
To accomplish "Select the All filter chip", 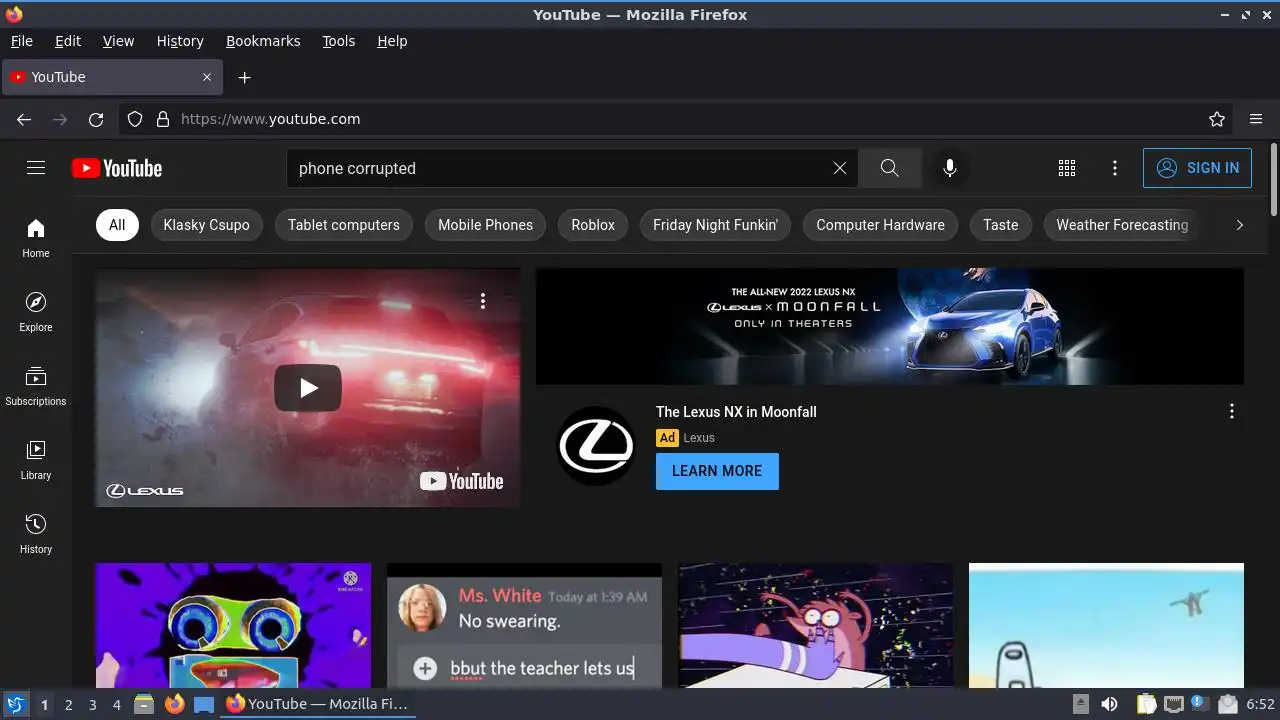I will (117, 225).
